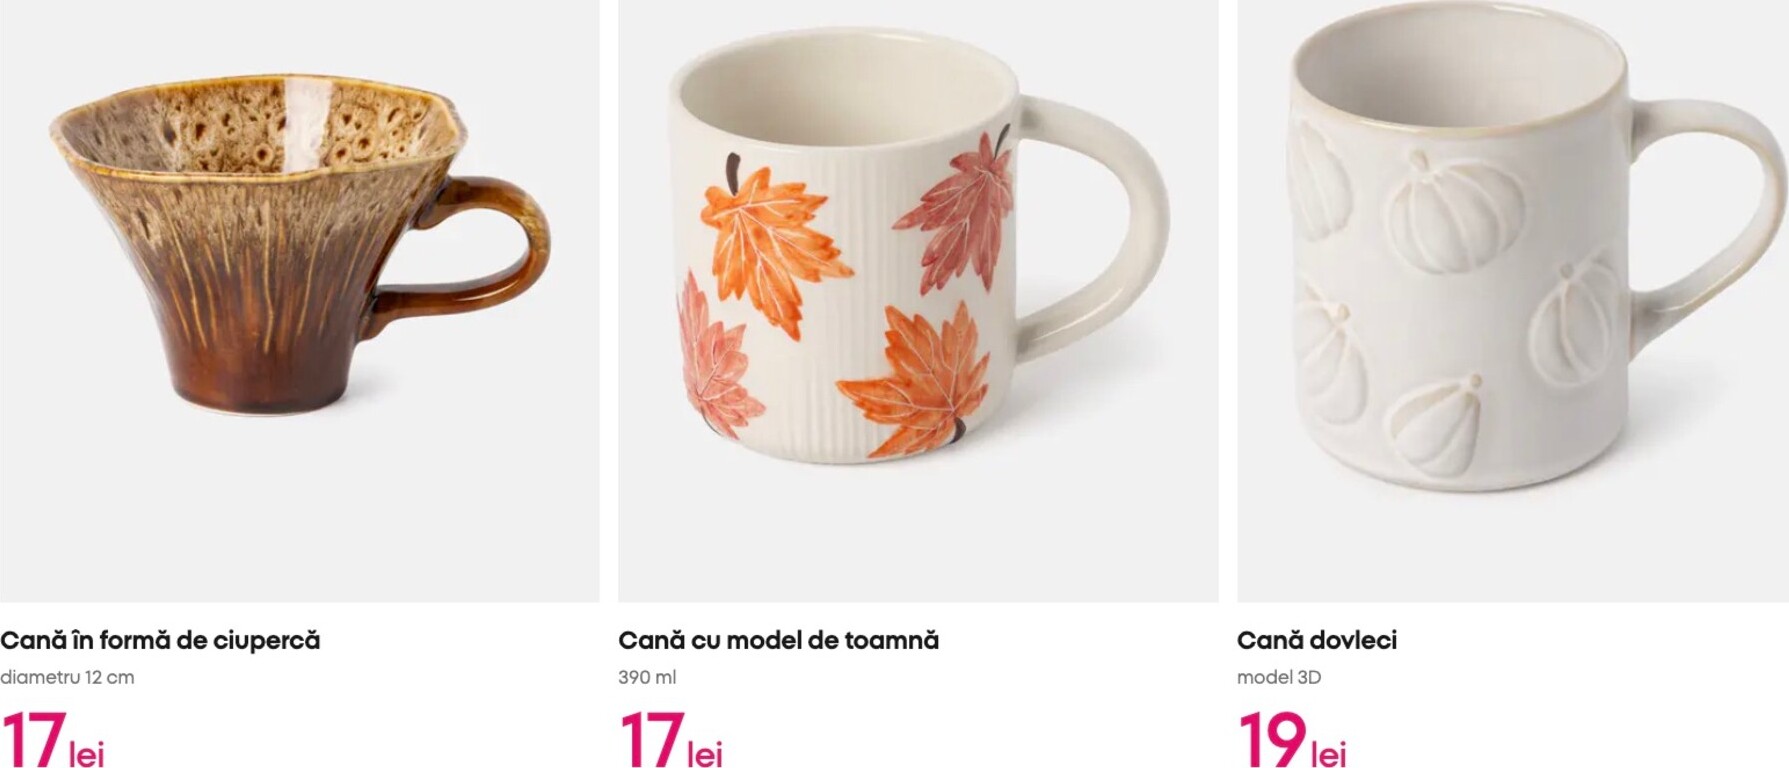The image size is (1789, 768).
Task: Click the 17 lei price of autumn mug
Action: [x=670, y=739]
